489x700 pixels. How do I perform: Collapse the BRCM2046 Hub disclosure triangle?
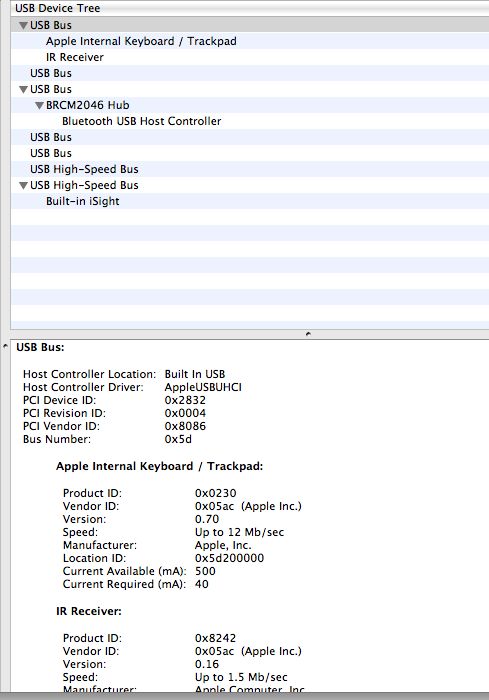[40, 105]
